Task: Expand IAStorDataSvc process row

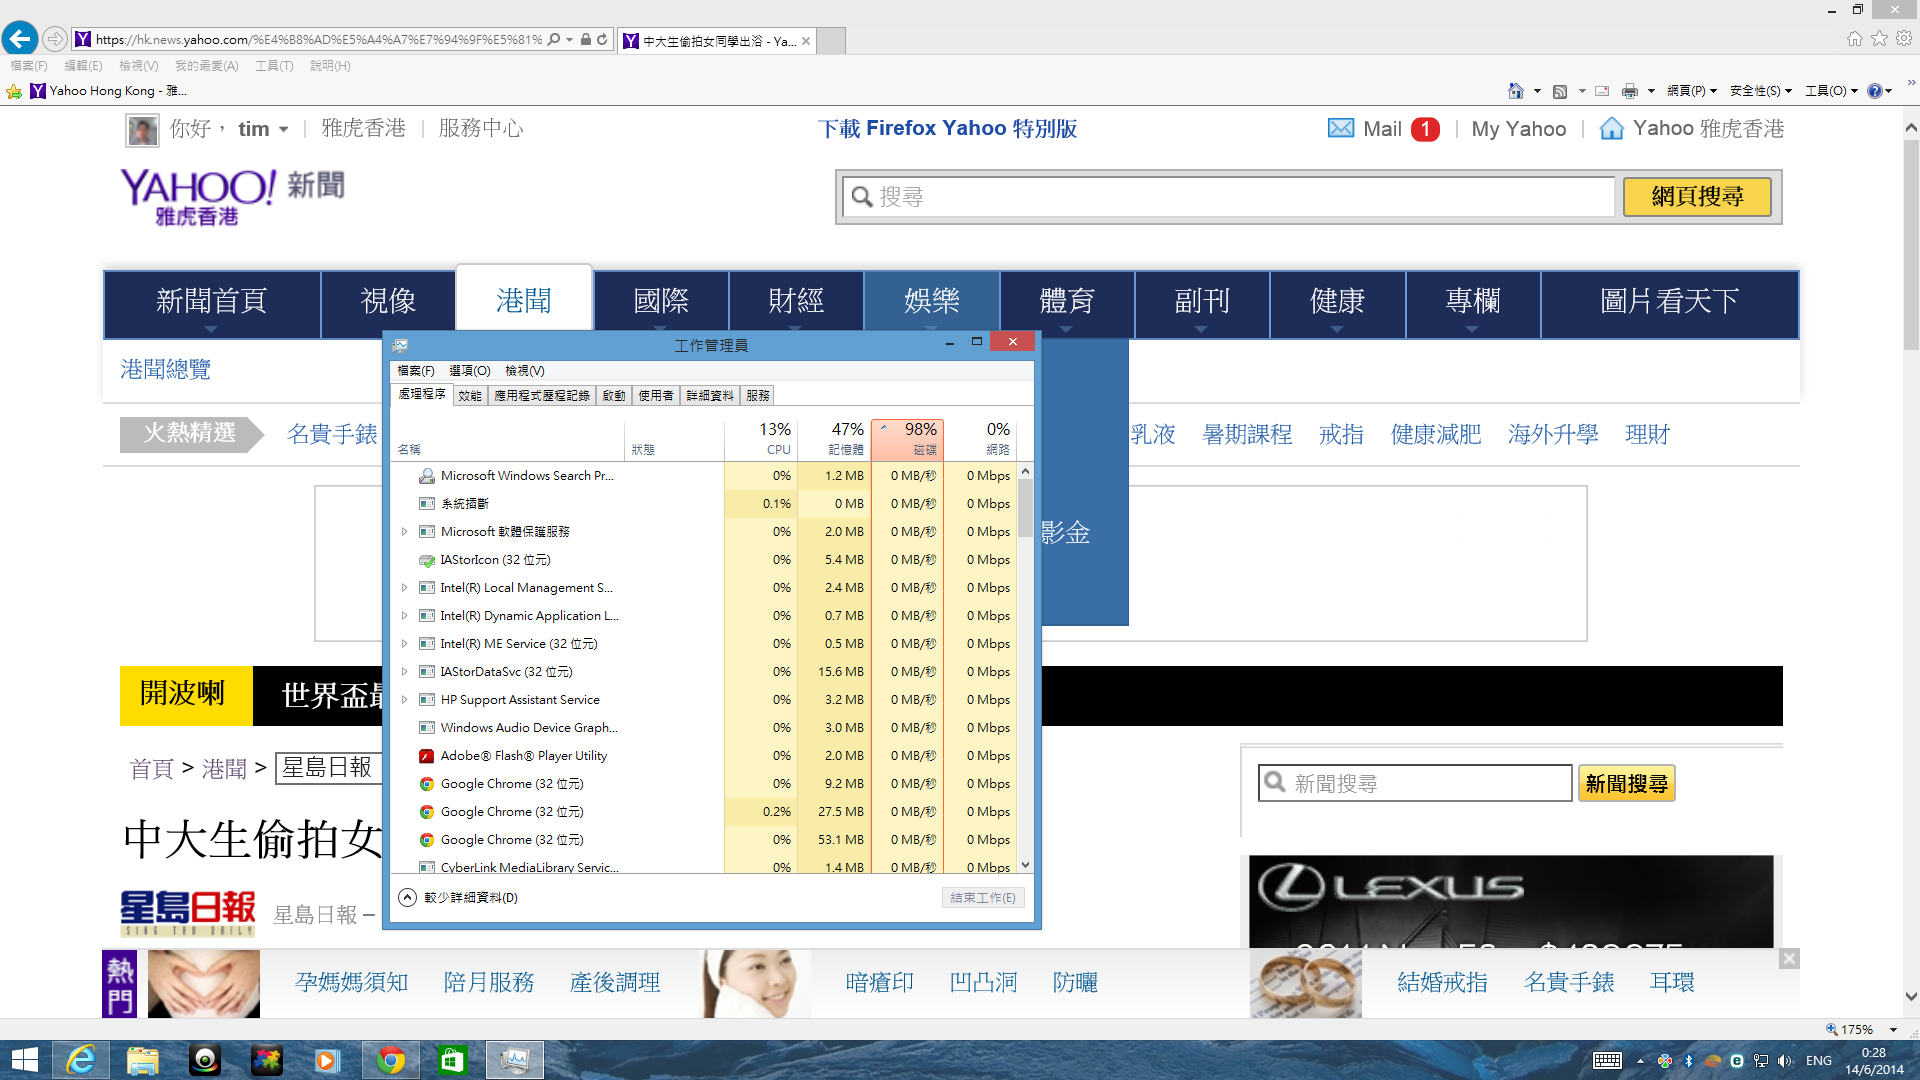Action: (x=404, y=672)
